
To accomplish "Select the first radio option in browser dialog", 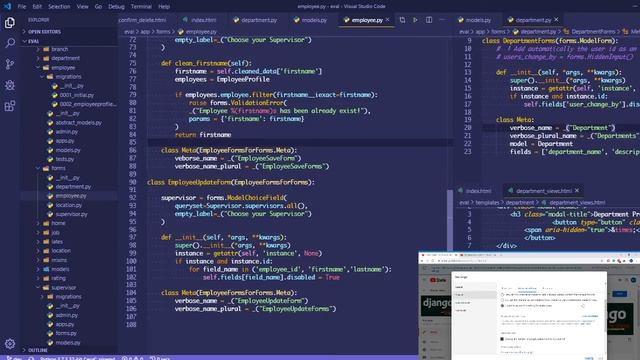I will point(502,294).
